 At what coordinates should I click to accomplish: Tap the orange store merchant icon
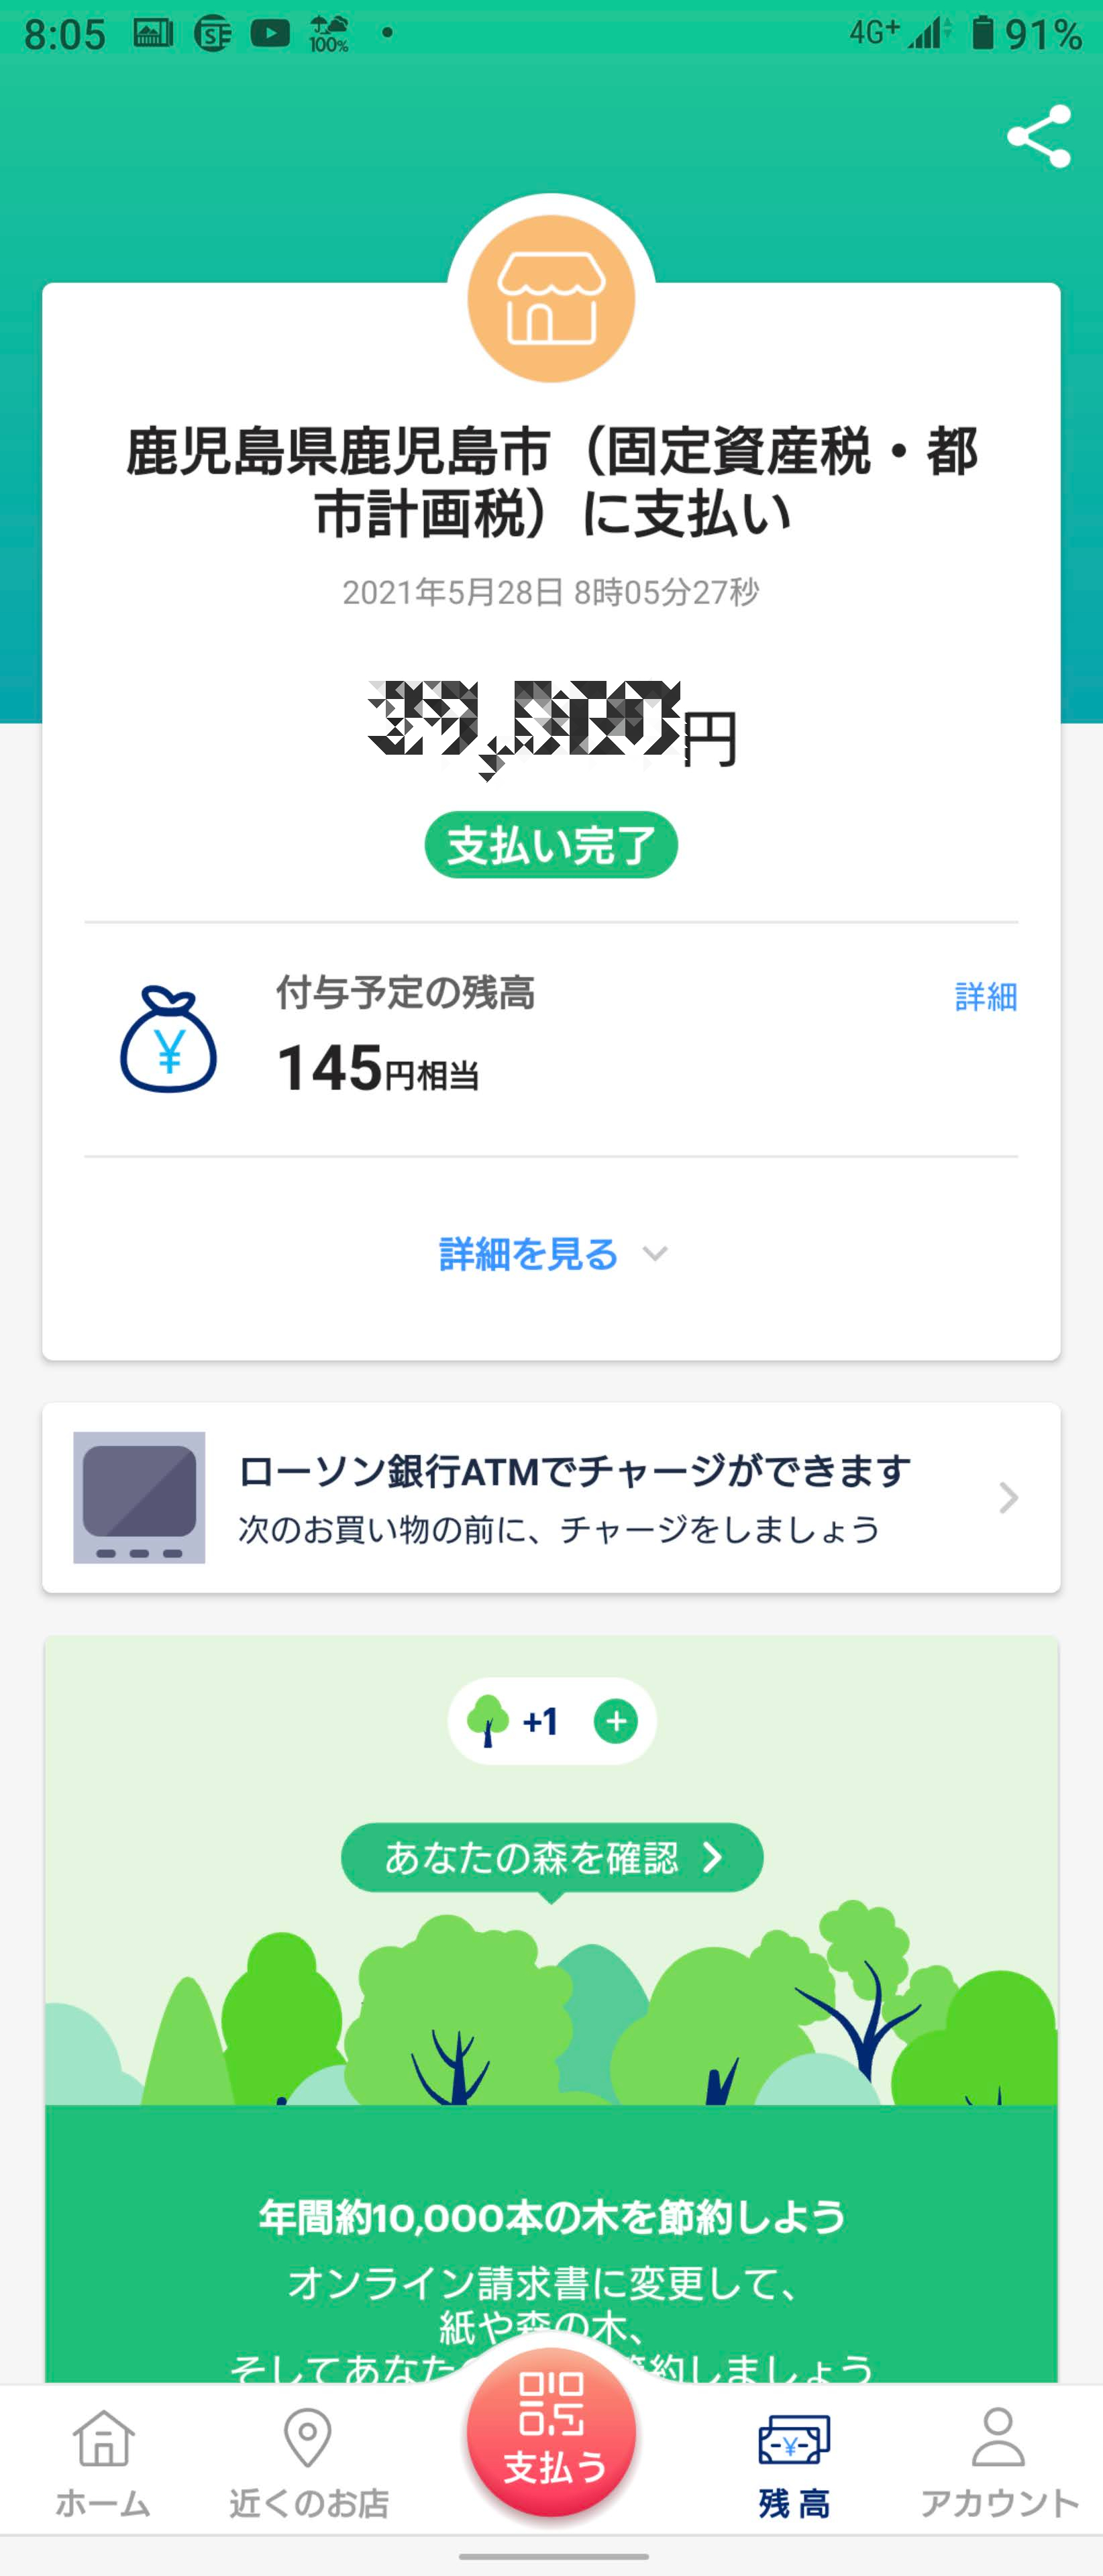coord(551,298)
